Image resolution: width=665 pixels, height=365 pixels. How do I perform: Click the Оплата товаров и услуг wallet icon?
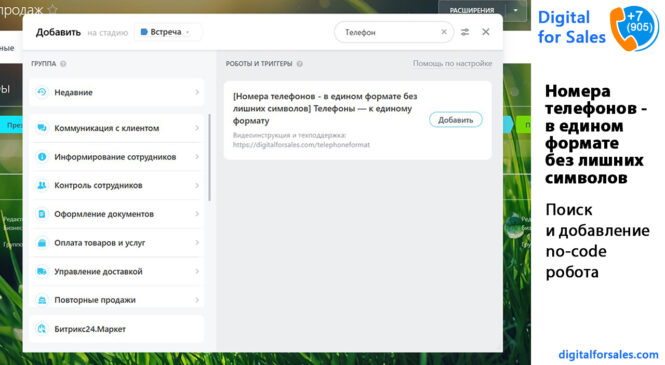coord(42,242)
